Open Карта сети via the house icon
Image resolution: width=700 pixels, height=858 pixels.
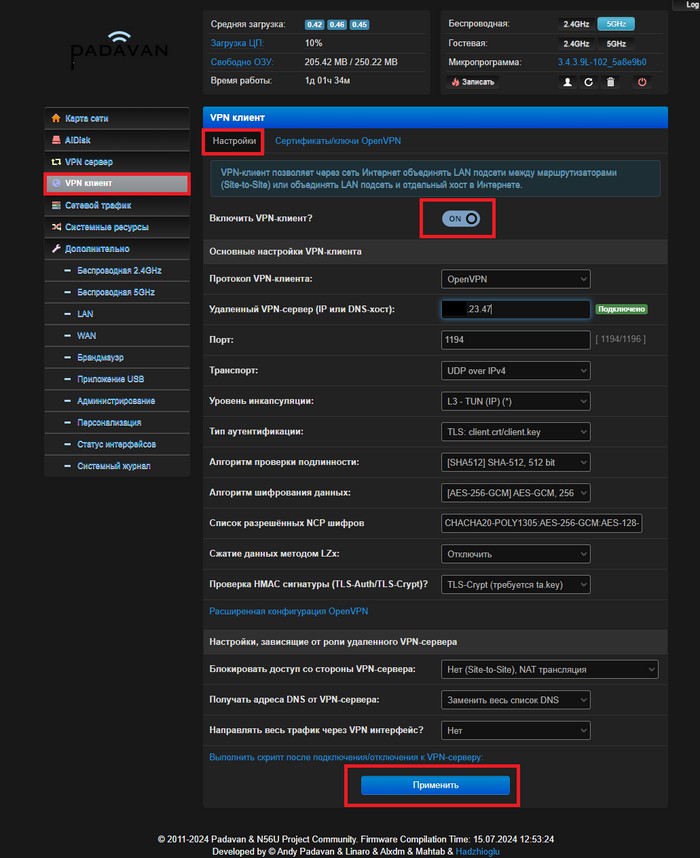pyautogui.click(x=57, y=119)
